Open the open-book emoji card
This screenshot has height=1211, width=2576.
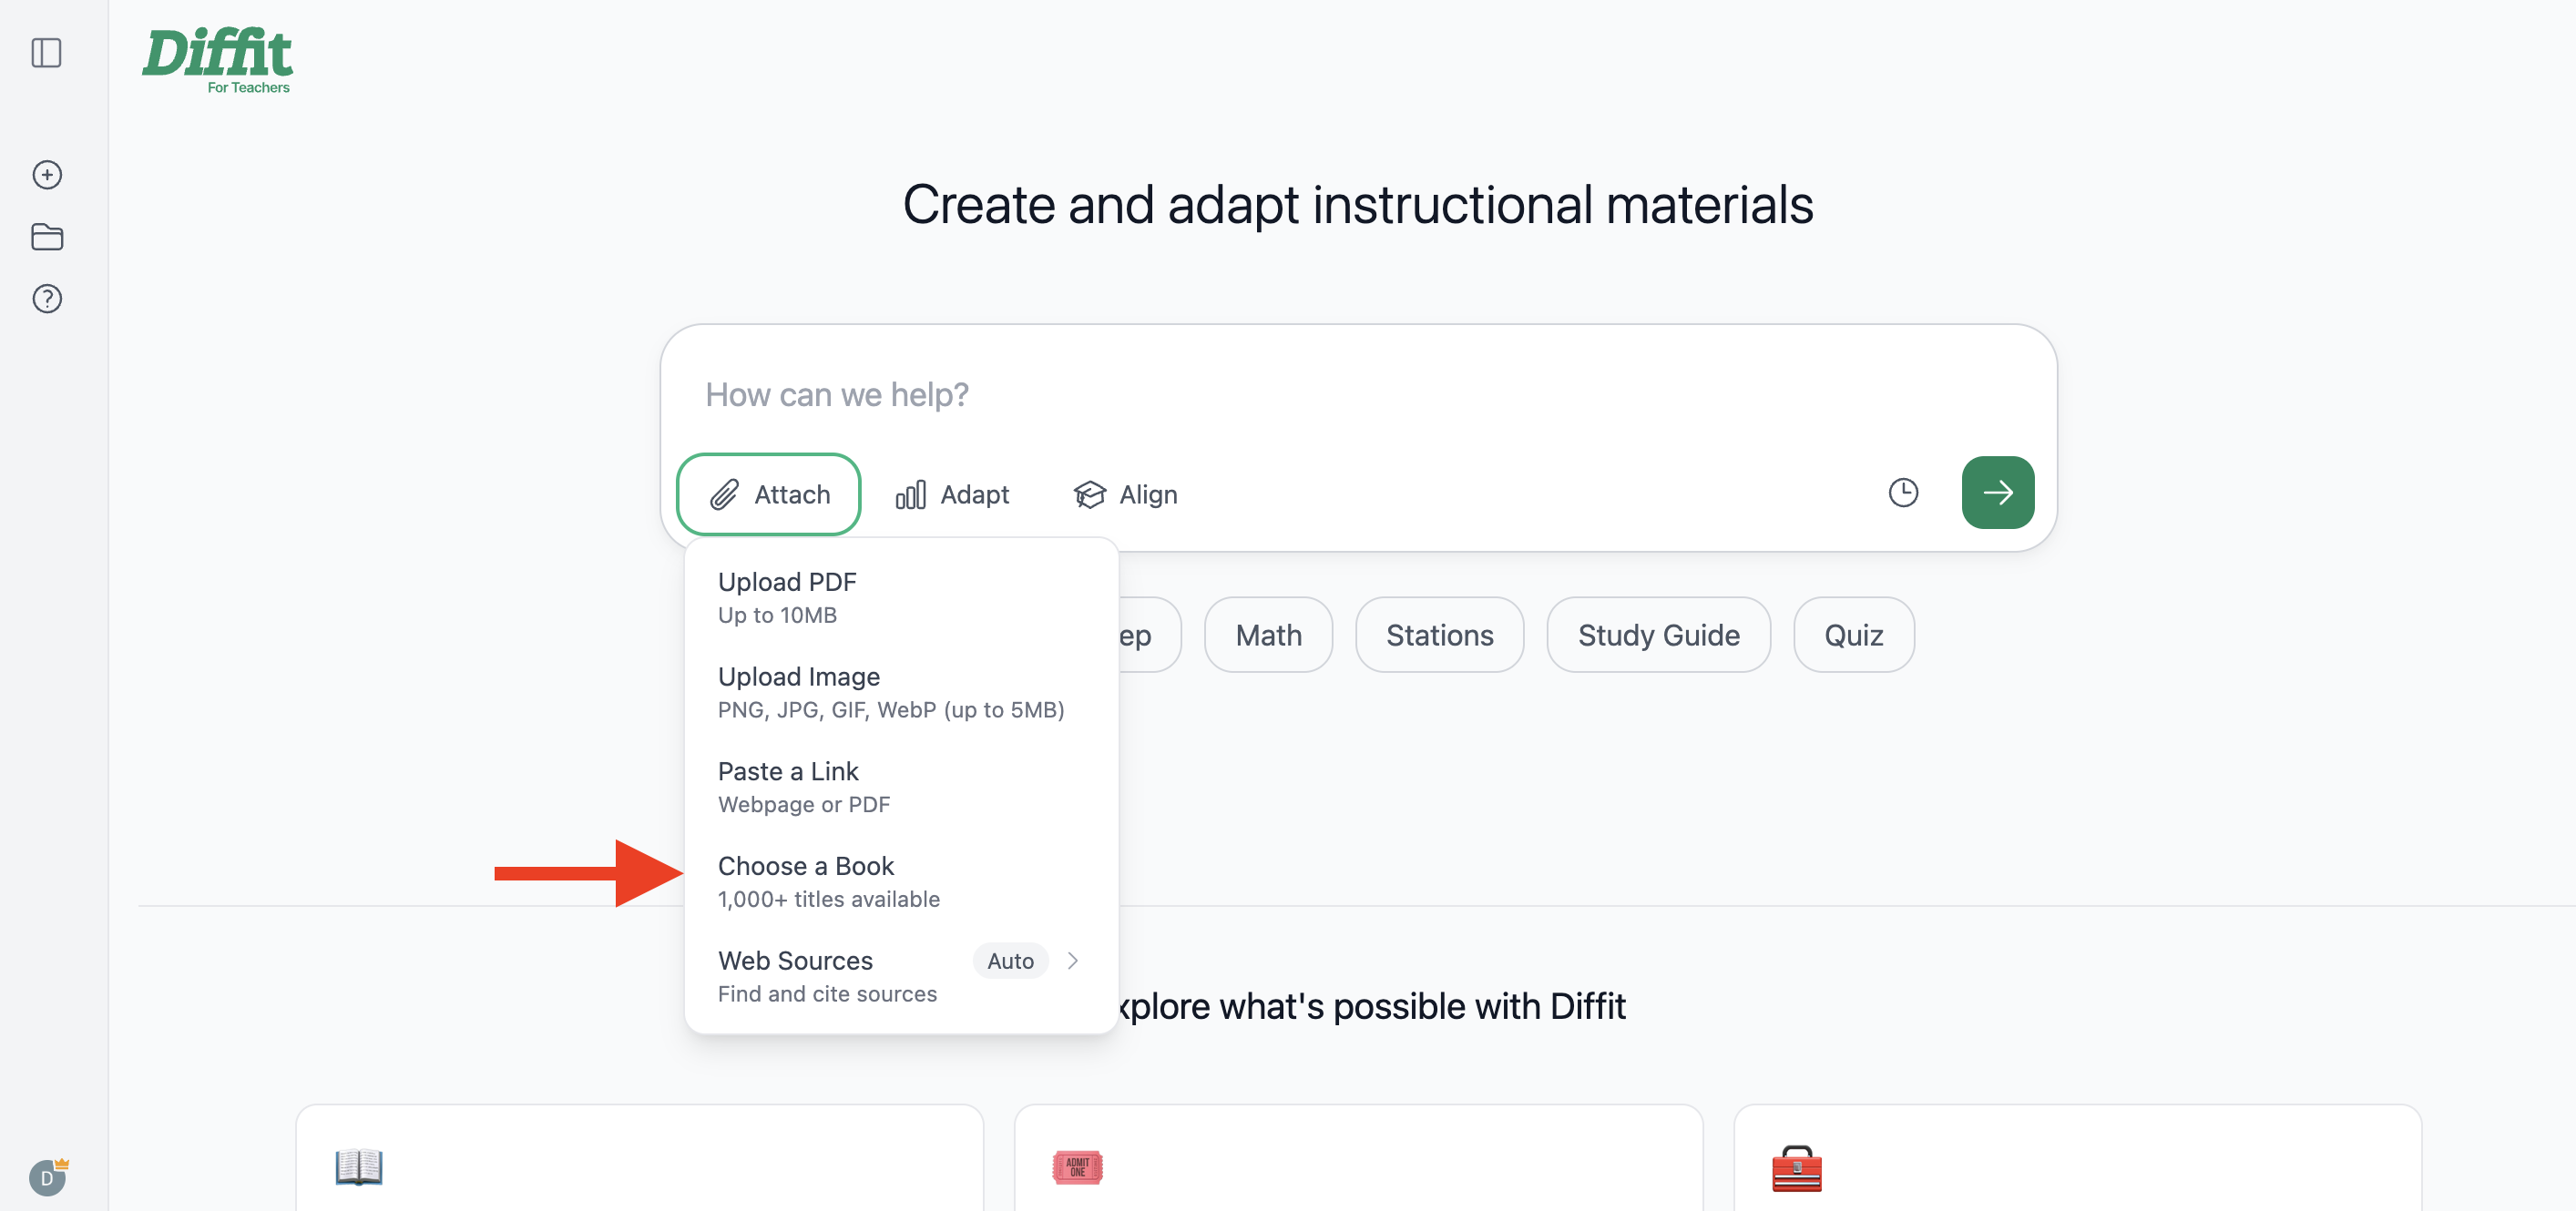(640, 1158)
